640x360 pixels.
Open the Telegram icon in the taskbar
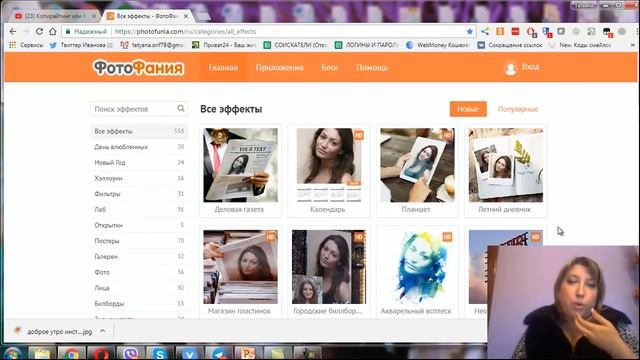click(x=218, y=353)
